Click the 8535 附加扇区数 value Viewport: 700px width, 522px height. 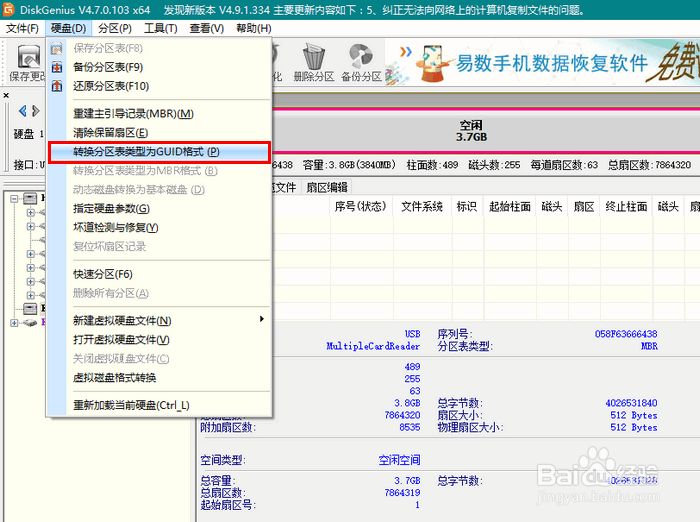410,427
